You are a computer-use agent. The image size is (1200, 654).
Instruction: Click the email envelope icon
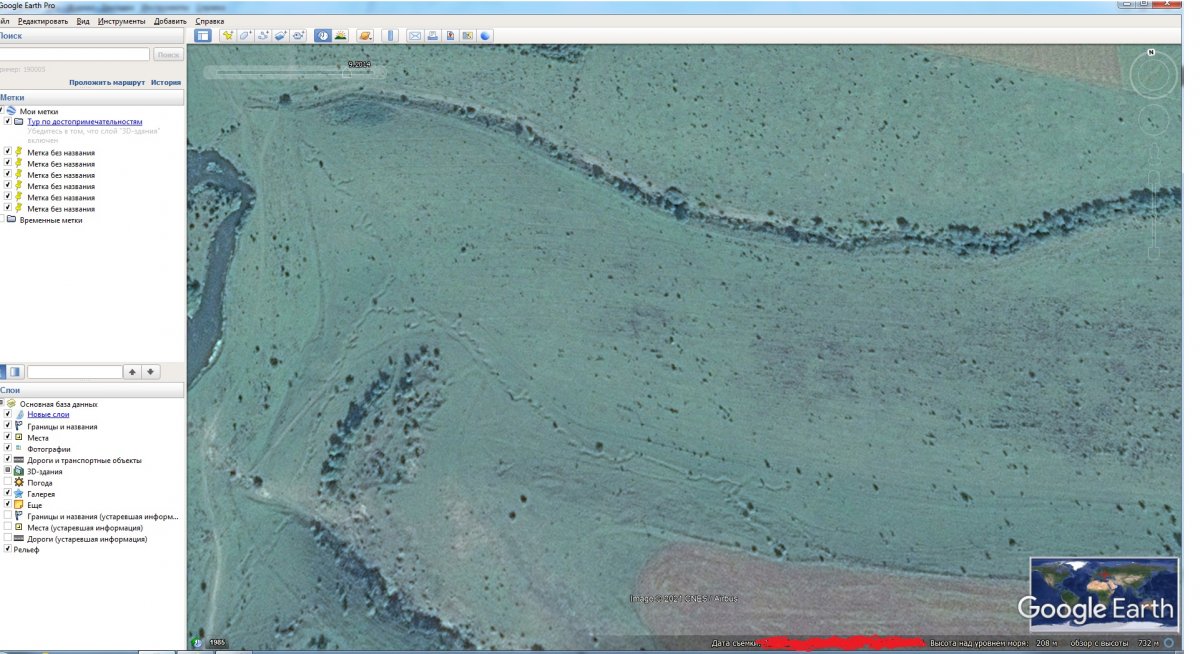414,36
